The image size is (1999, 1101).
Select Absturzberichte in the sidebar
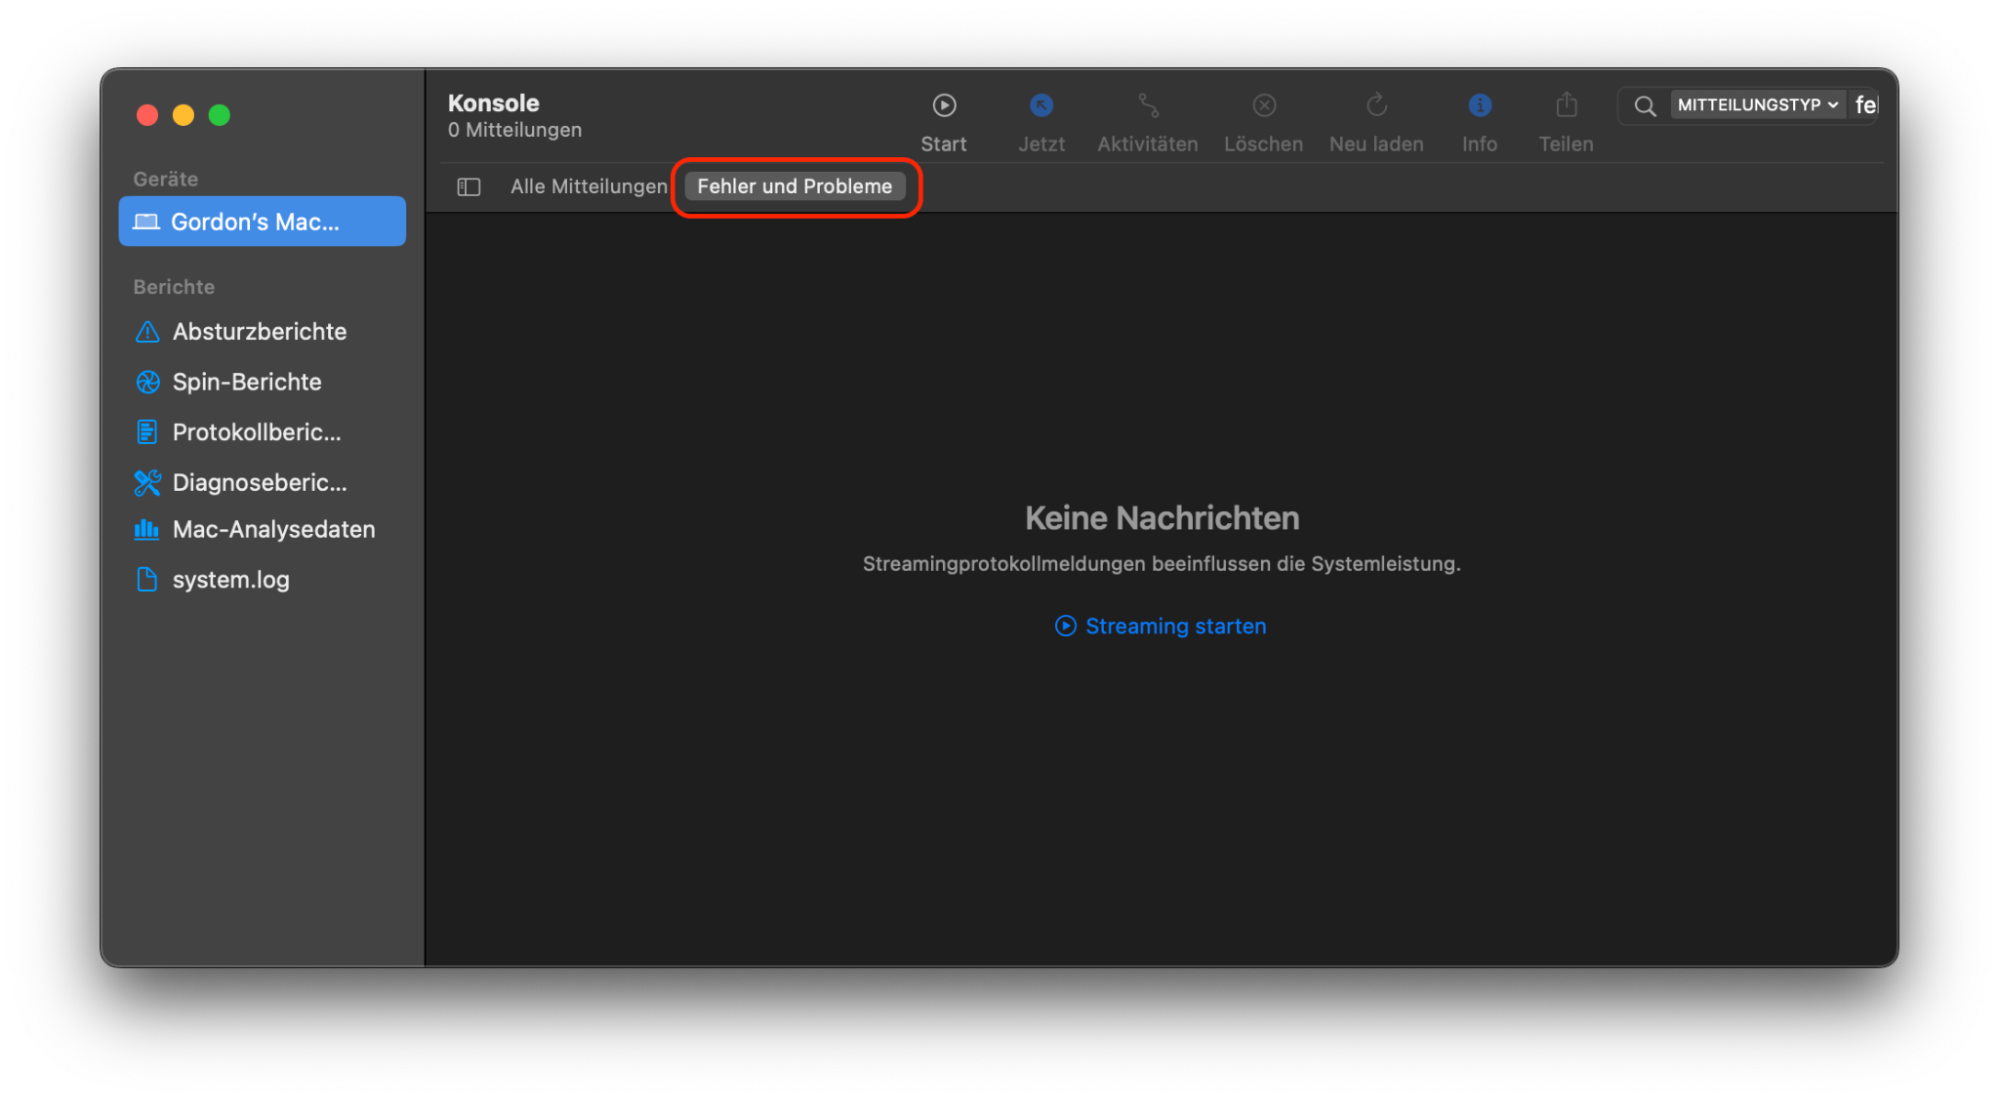260,331
